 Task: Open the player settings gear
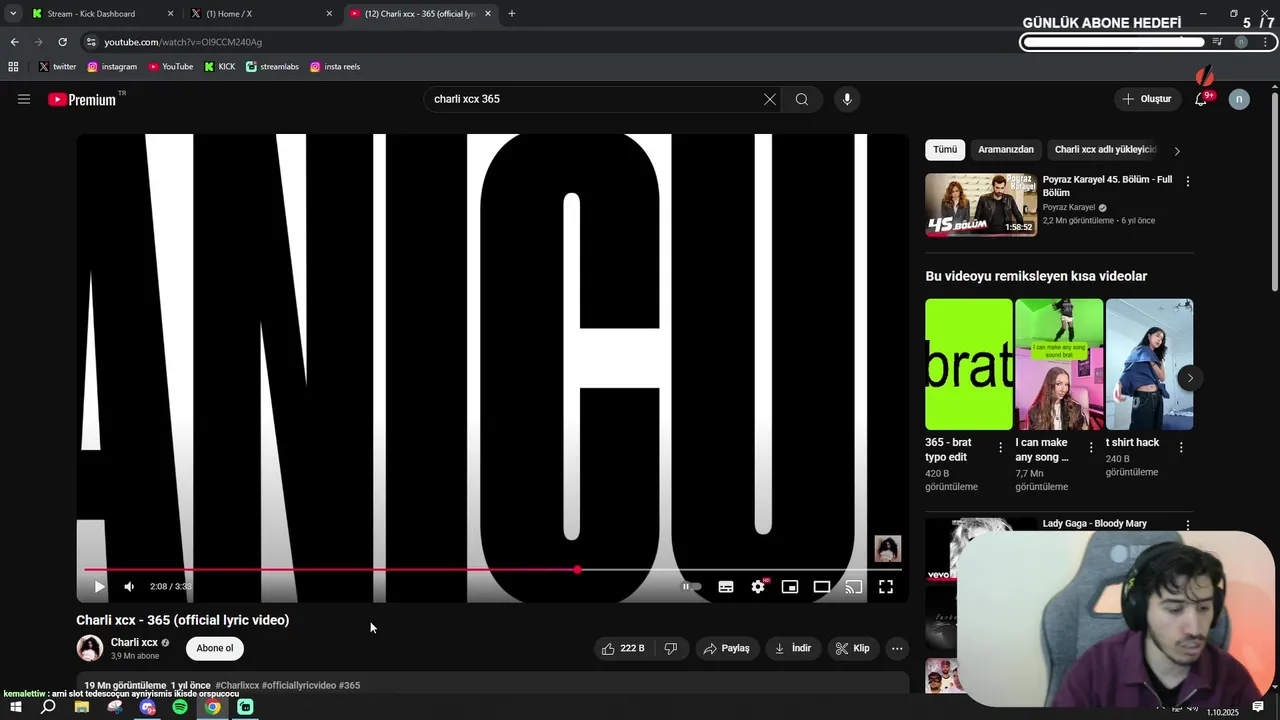(758, 587)
